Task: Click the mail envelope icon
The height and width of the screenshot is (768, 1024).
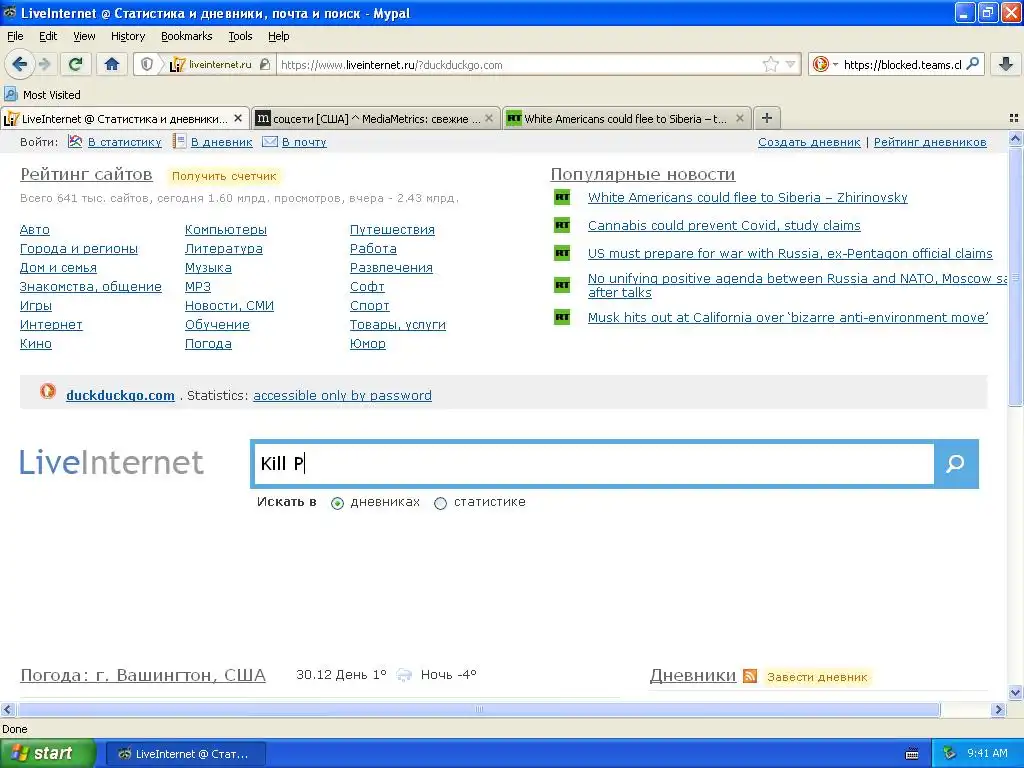Action: (x=270, y=142)
